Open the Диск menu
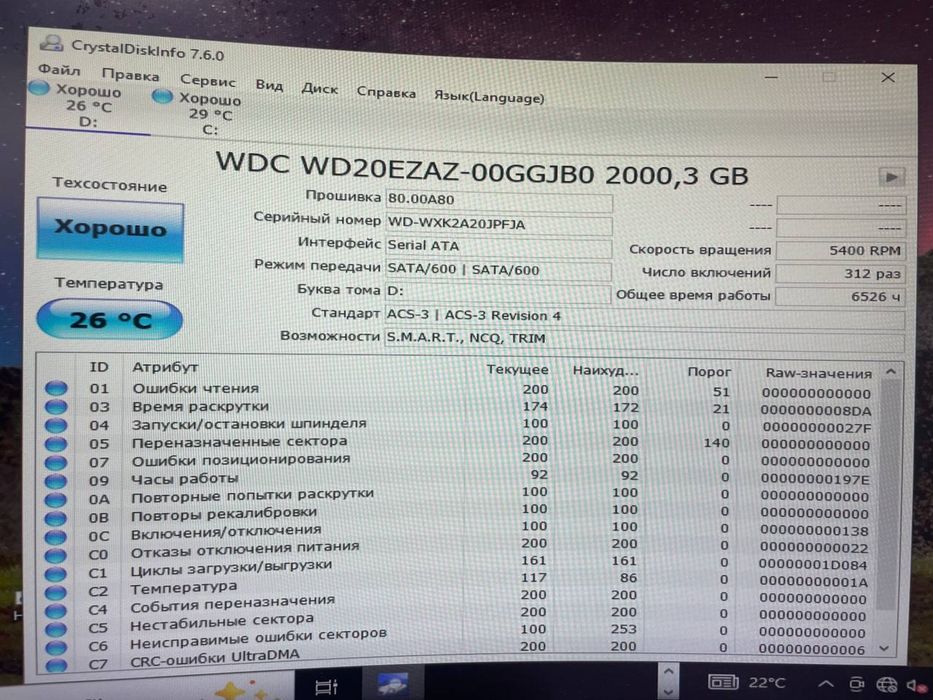 pyautogui.click(x=320, y=89)
